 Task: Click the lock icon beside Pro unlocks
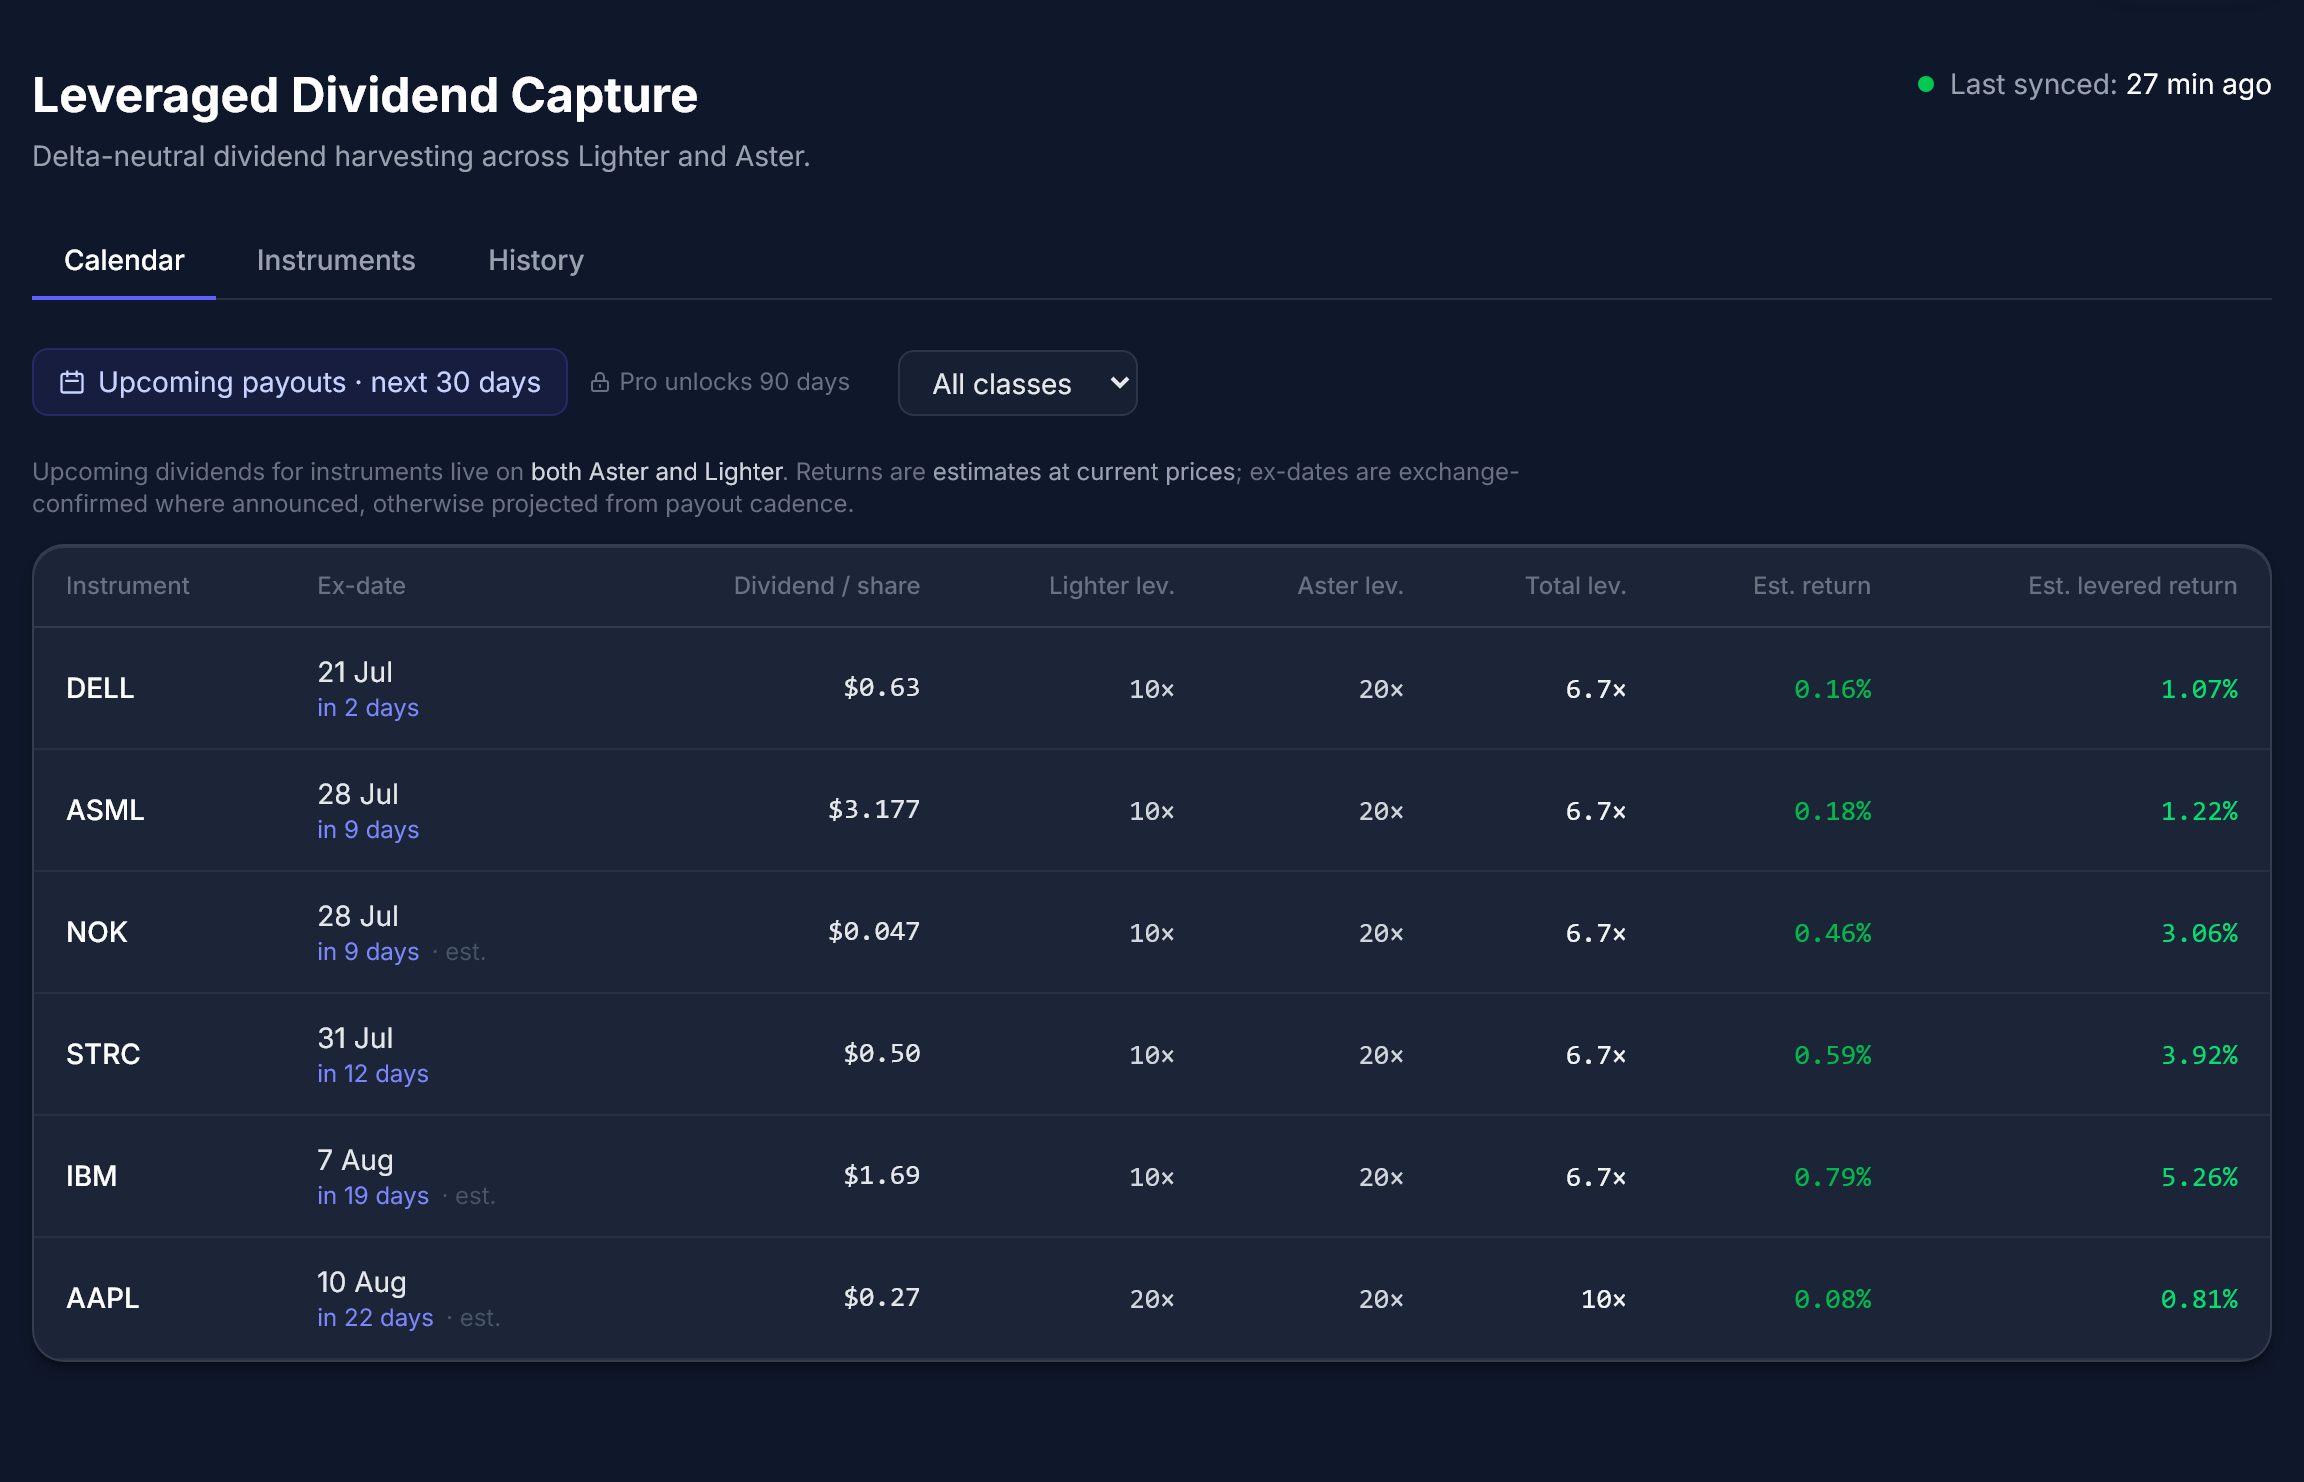[x=600, y=382]
